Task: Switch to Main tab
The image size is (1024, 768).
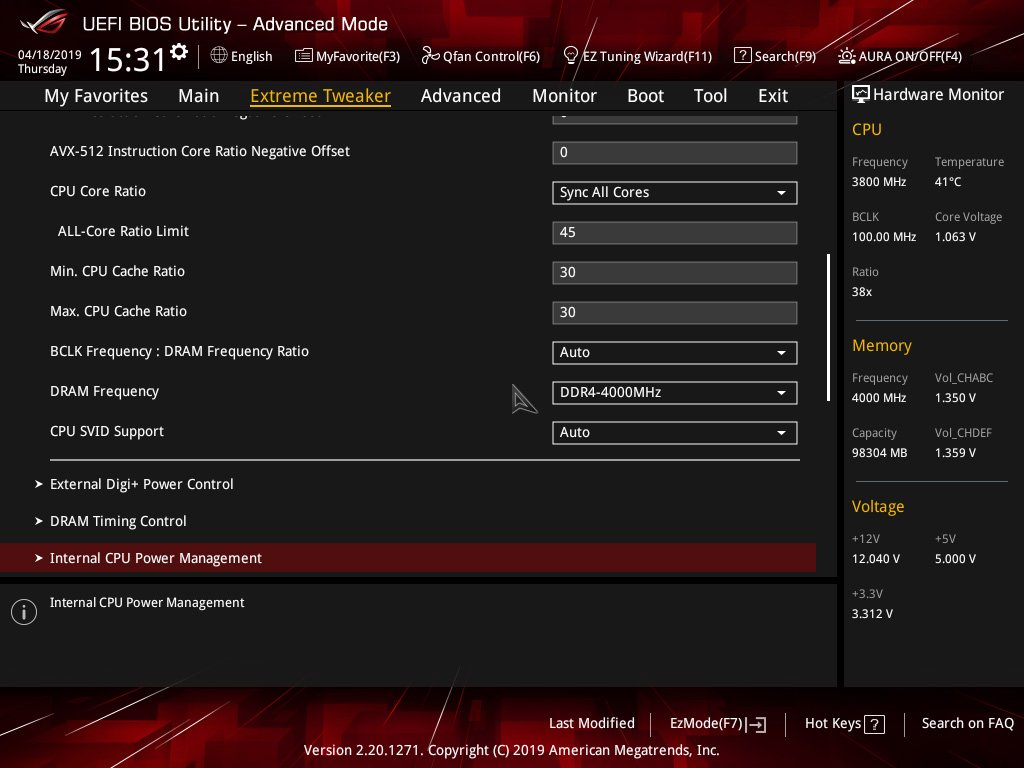Action: click(199, 95)
